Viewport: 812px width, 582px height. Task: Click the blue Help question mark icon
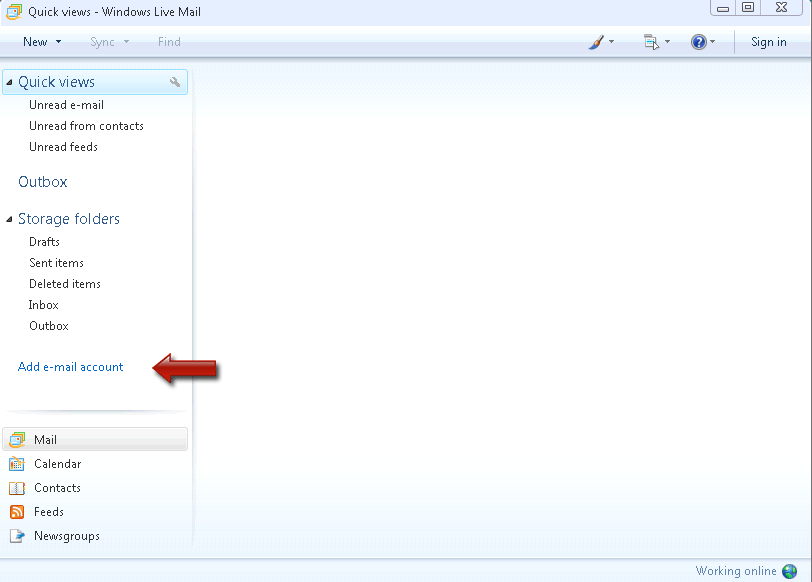point(699,42)
